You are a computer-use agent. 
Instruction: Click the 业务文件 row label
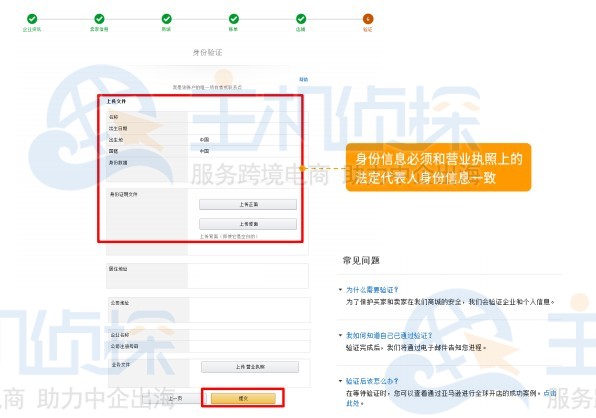coord(120,364)
